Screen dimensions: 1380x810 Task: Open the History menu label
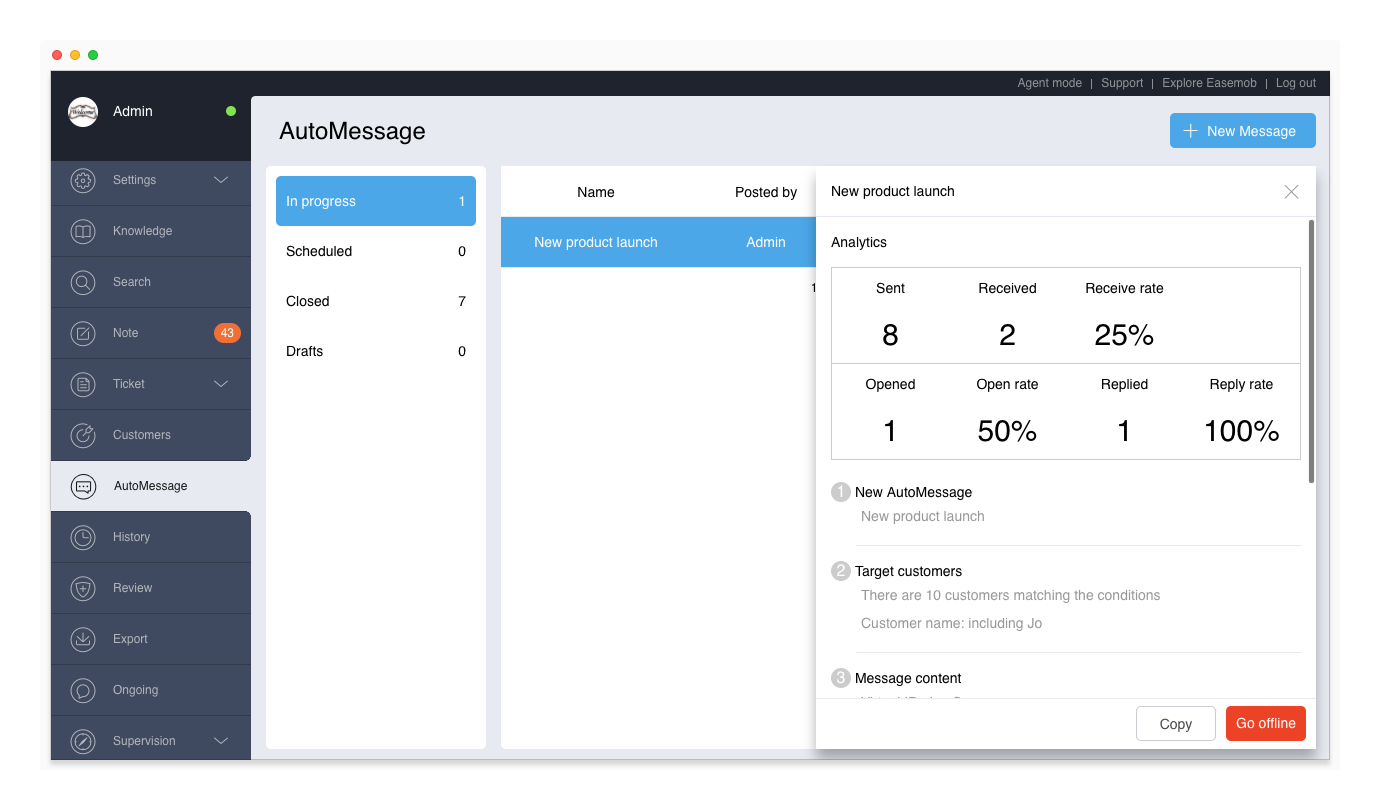131,537
